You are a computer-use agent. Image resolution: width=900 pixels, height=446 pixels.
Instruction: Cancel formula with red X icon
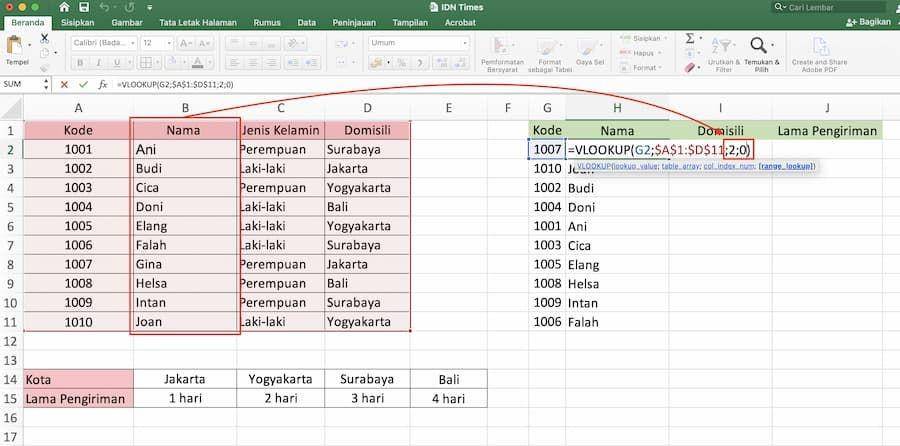point(64,84)
